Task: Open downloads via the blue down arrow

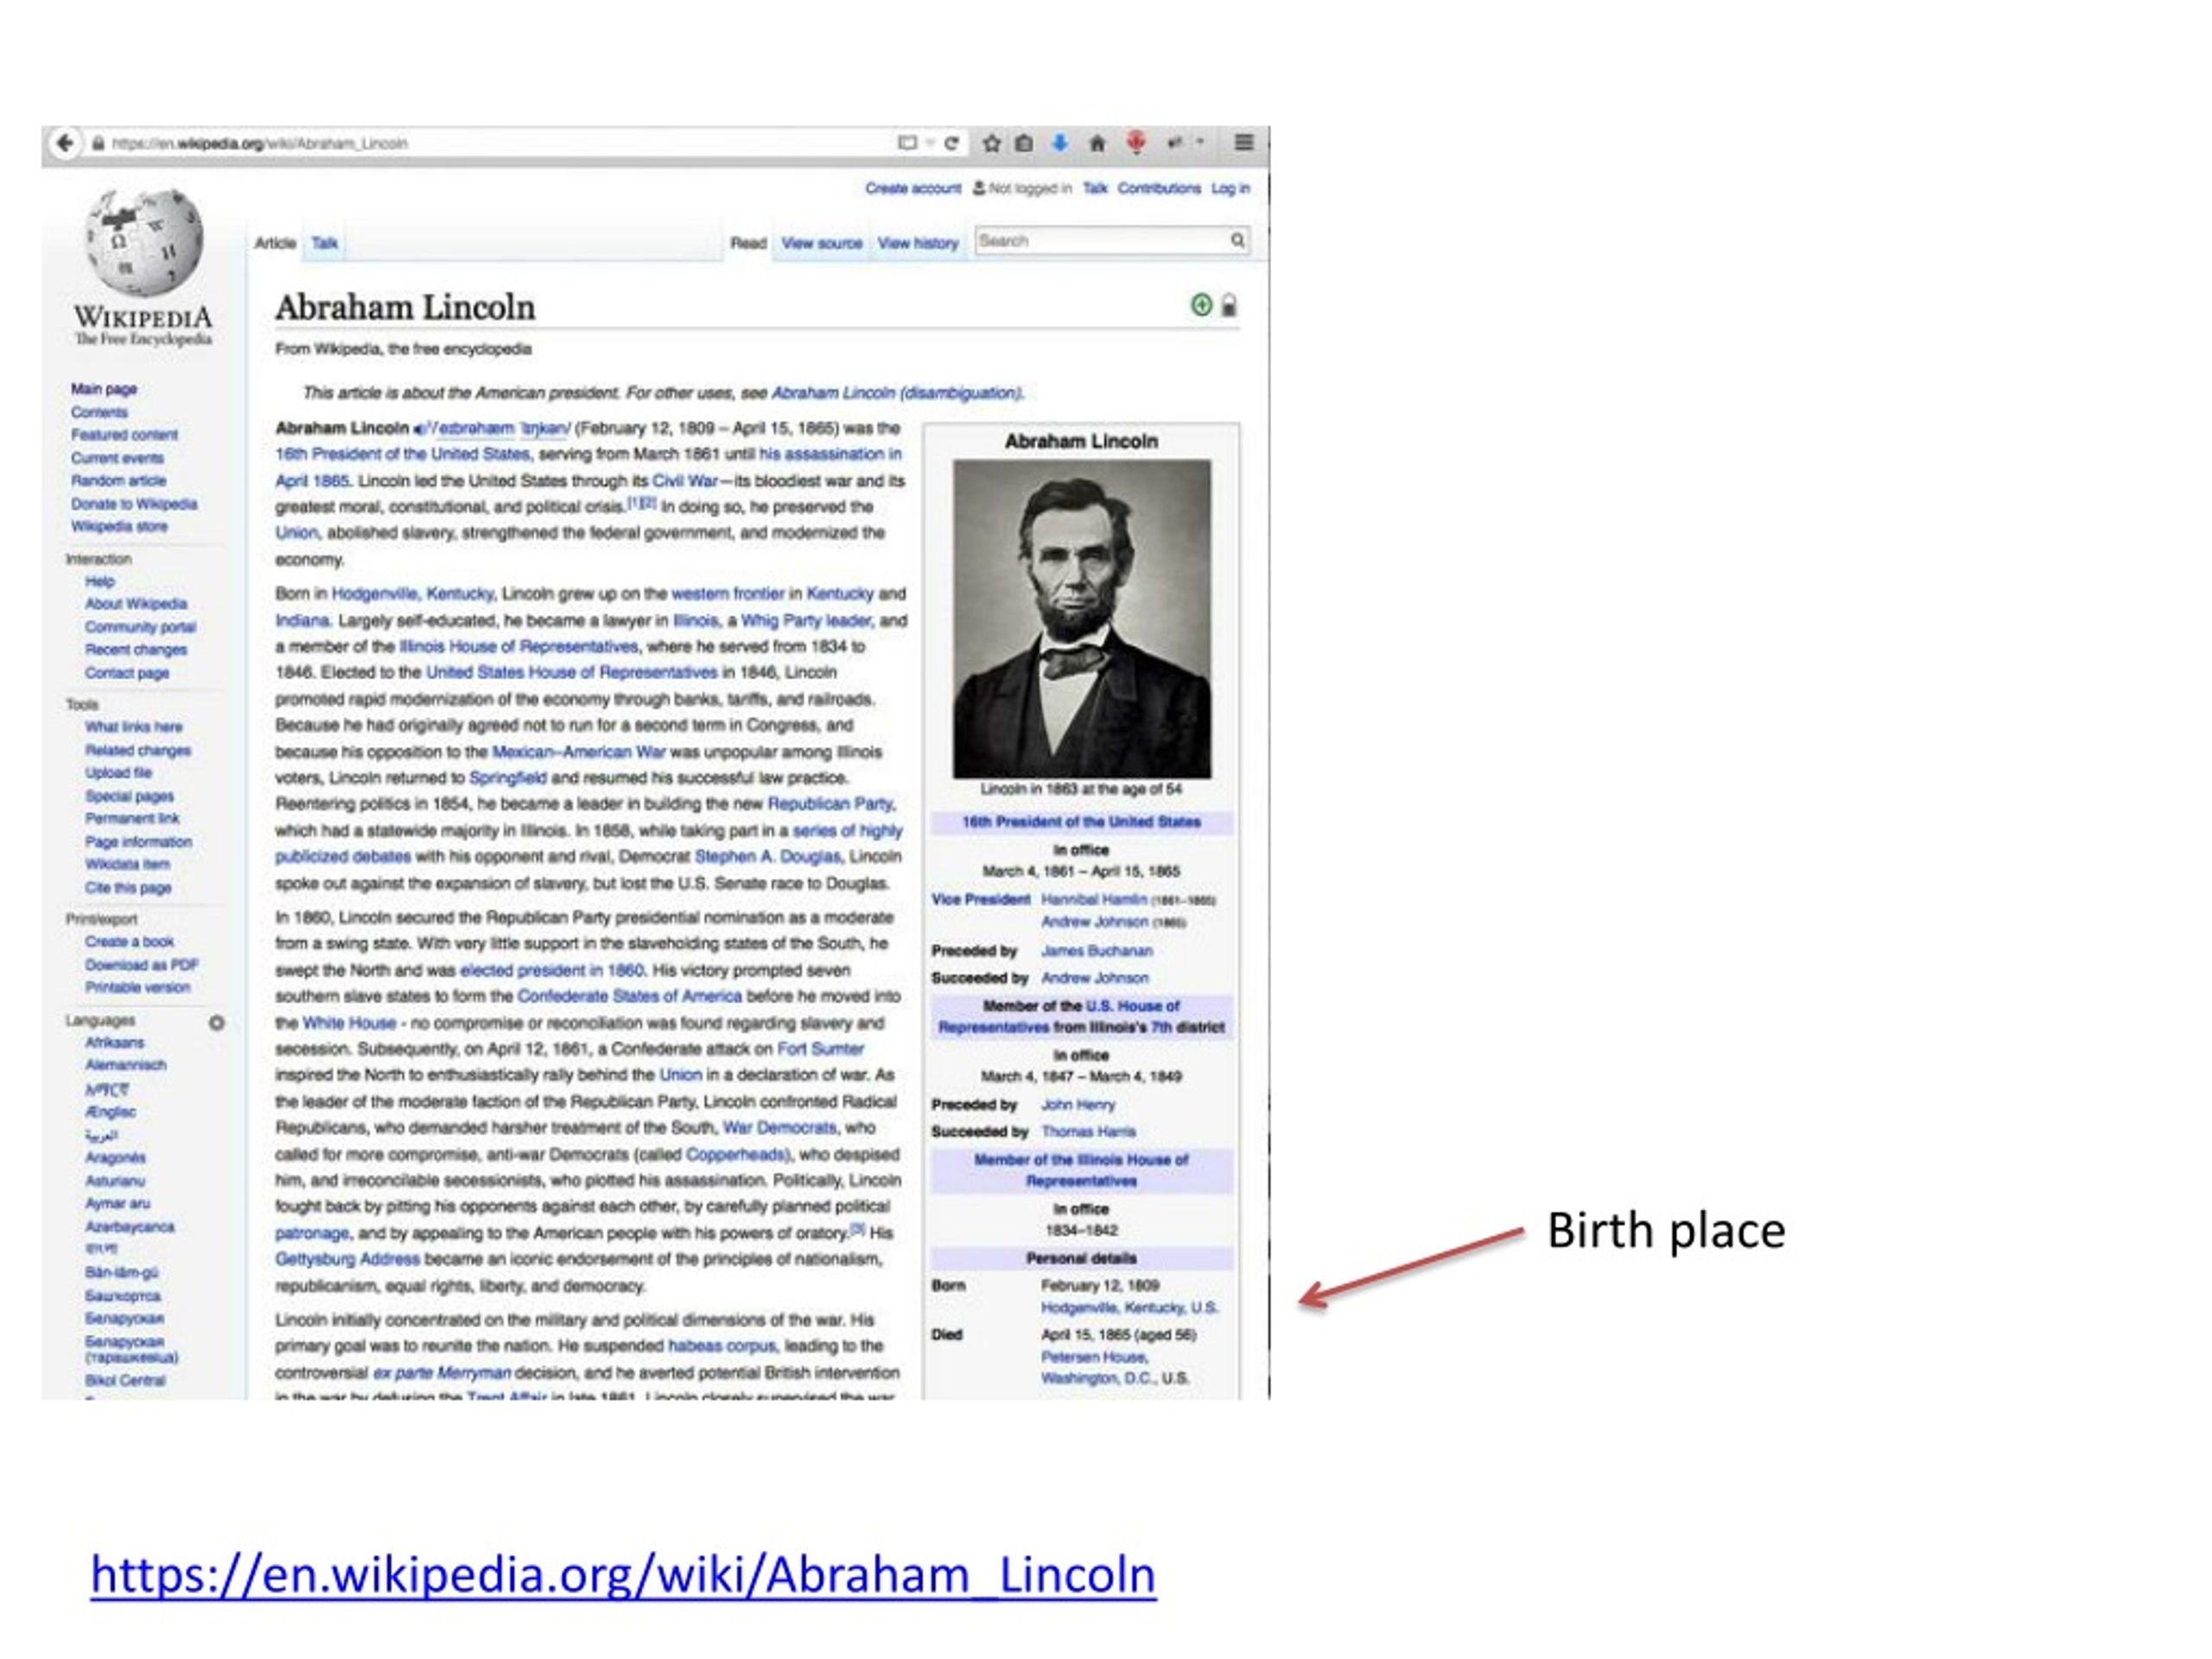Action: 1060,143
